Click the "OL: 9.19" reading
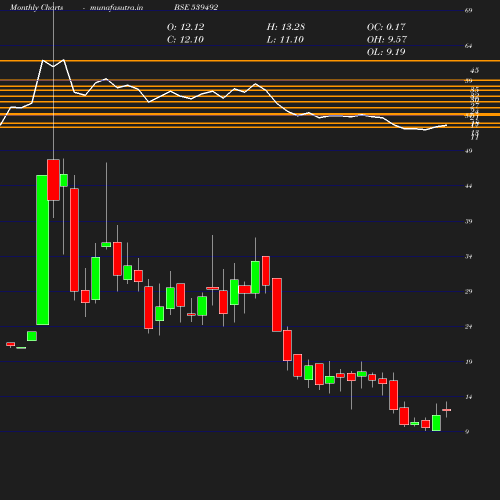This screenshot has width=500, height=500. coord(386,52)
